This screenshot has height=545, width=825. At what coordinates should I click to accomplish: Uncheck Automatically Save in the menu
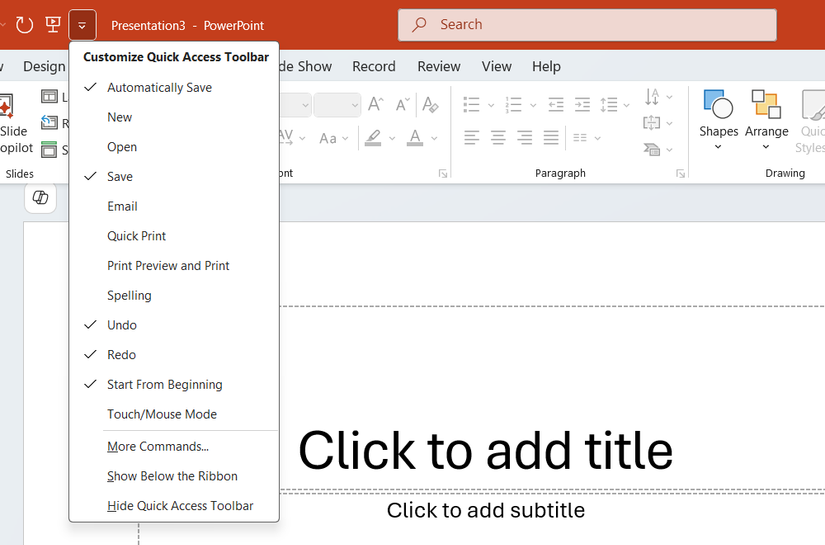[x=160, y=88]
